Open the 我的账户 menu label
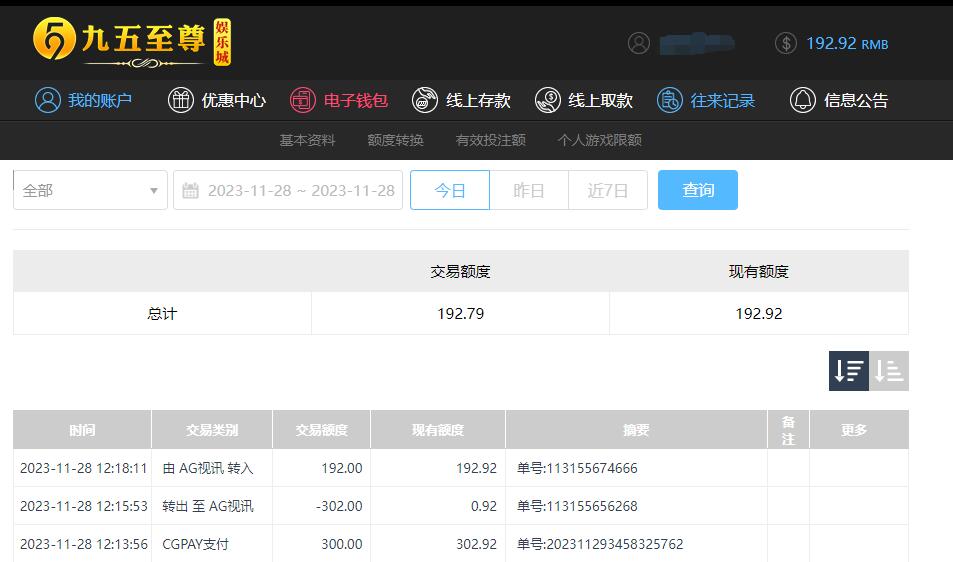The image size is (953, 562). tap(100, 100)
